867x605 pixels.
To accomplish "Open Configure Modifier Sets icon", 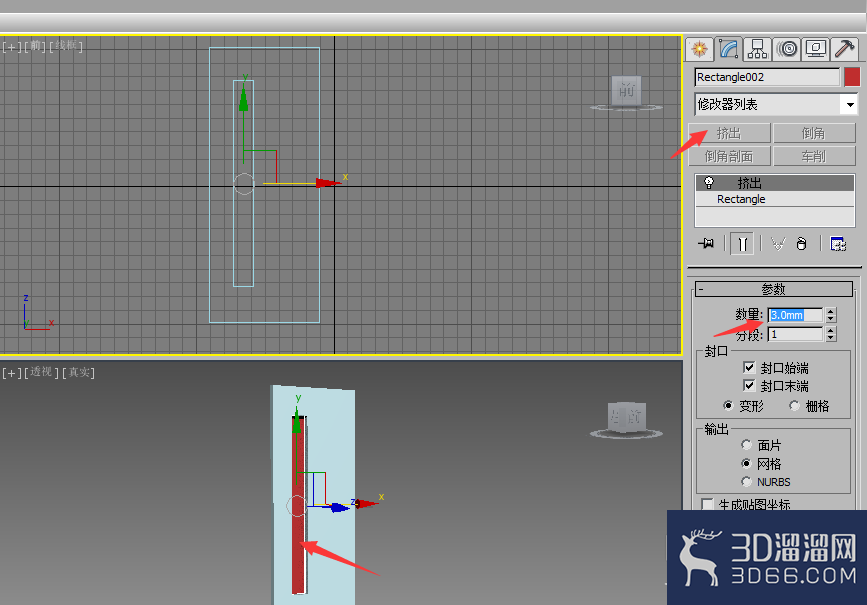I will [838, 243].
